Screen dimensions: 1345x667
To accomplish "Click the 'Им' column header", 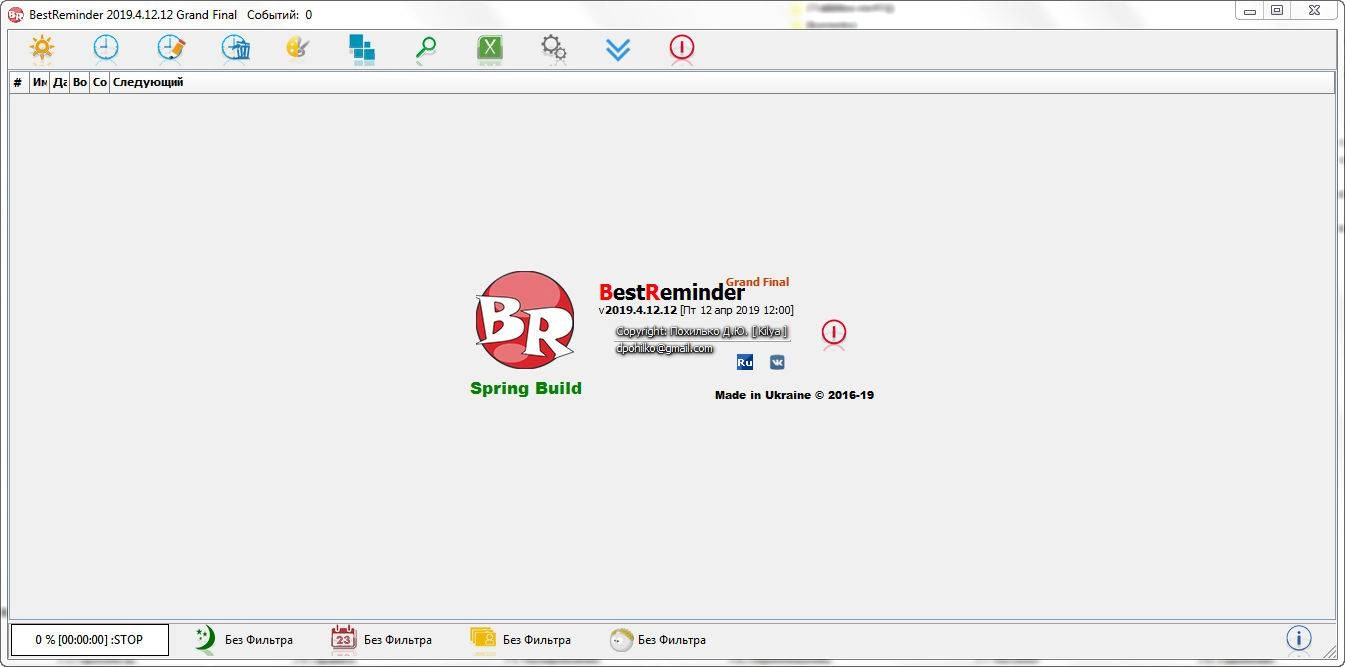I will [x=39, y=83].
